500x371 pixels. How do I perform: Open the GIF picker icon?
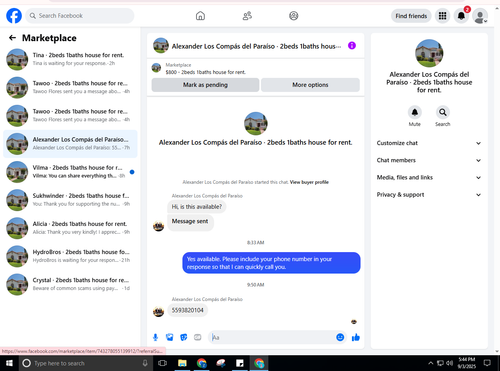[198, 337]
